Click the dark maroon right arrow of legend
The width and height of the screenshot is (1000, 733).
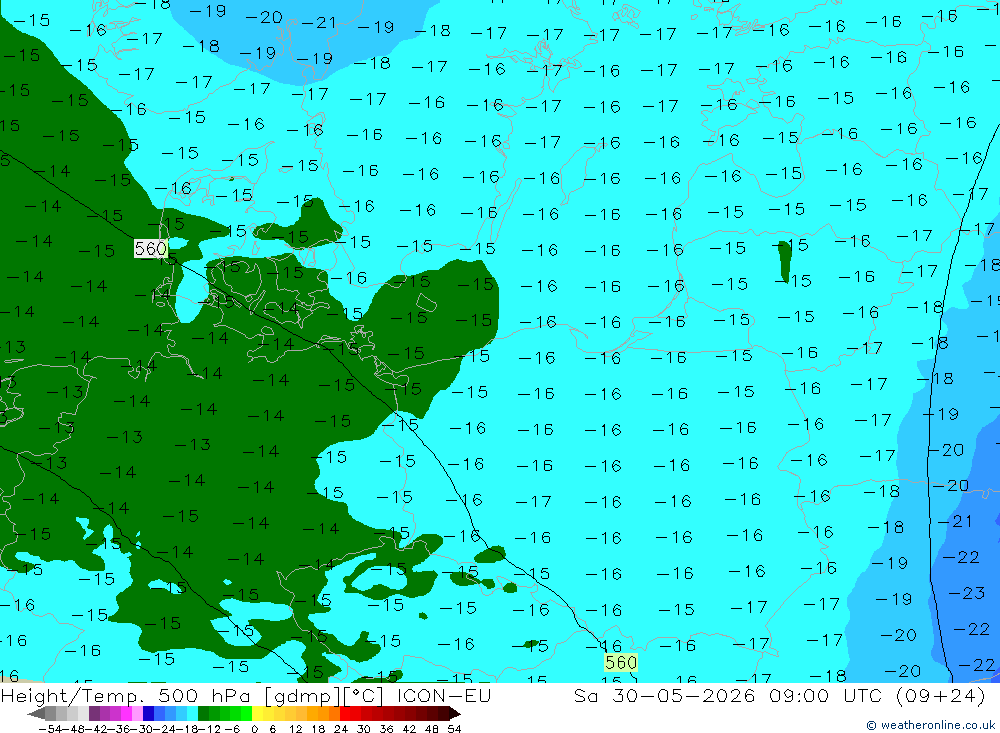point(455,713)
